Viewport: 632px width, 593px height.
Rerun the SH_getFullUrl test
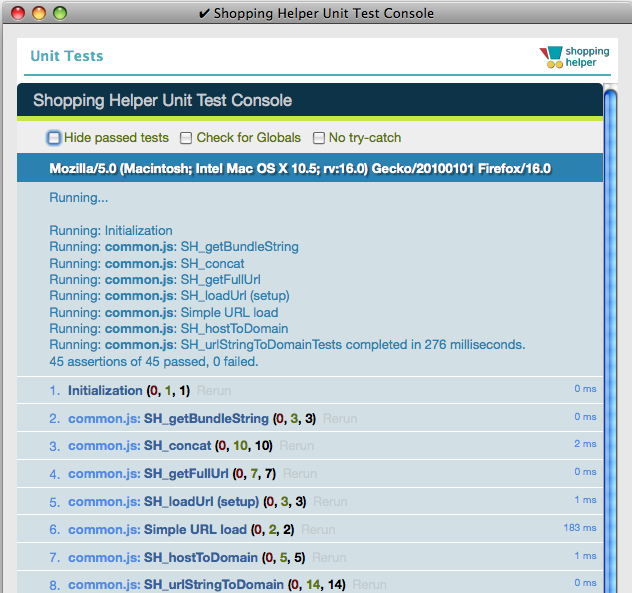(299, 474)
